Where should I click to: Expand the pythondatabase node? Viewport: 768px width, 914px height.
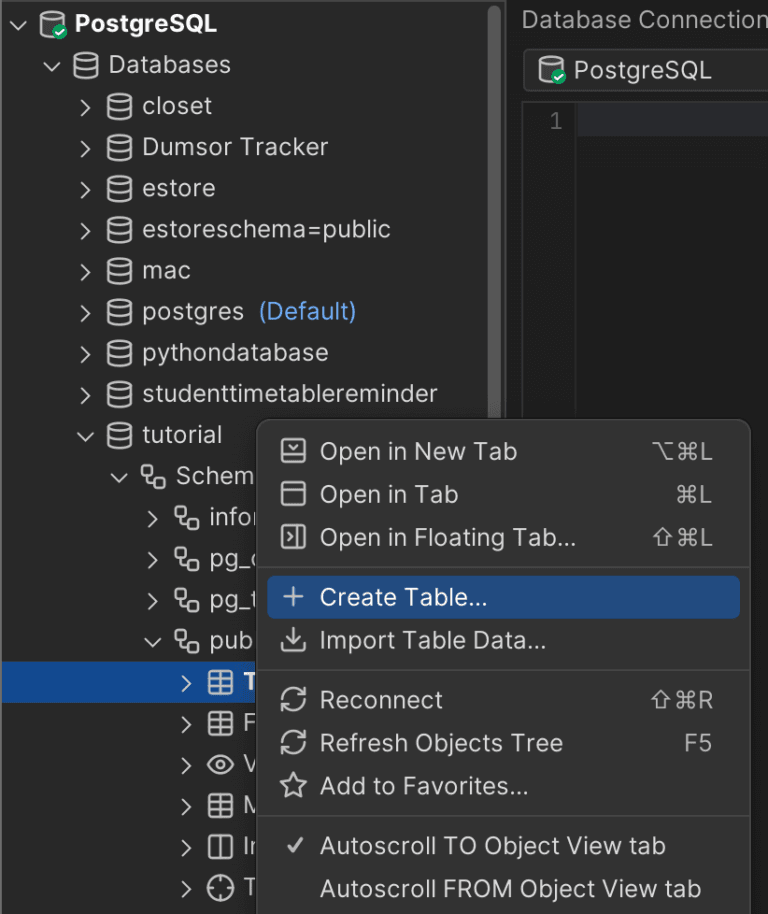pyautogui.click(x=86, y=353)
